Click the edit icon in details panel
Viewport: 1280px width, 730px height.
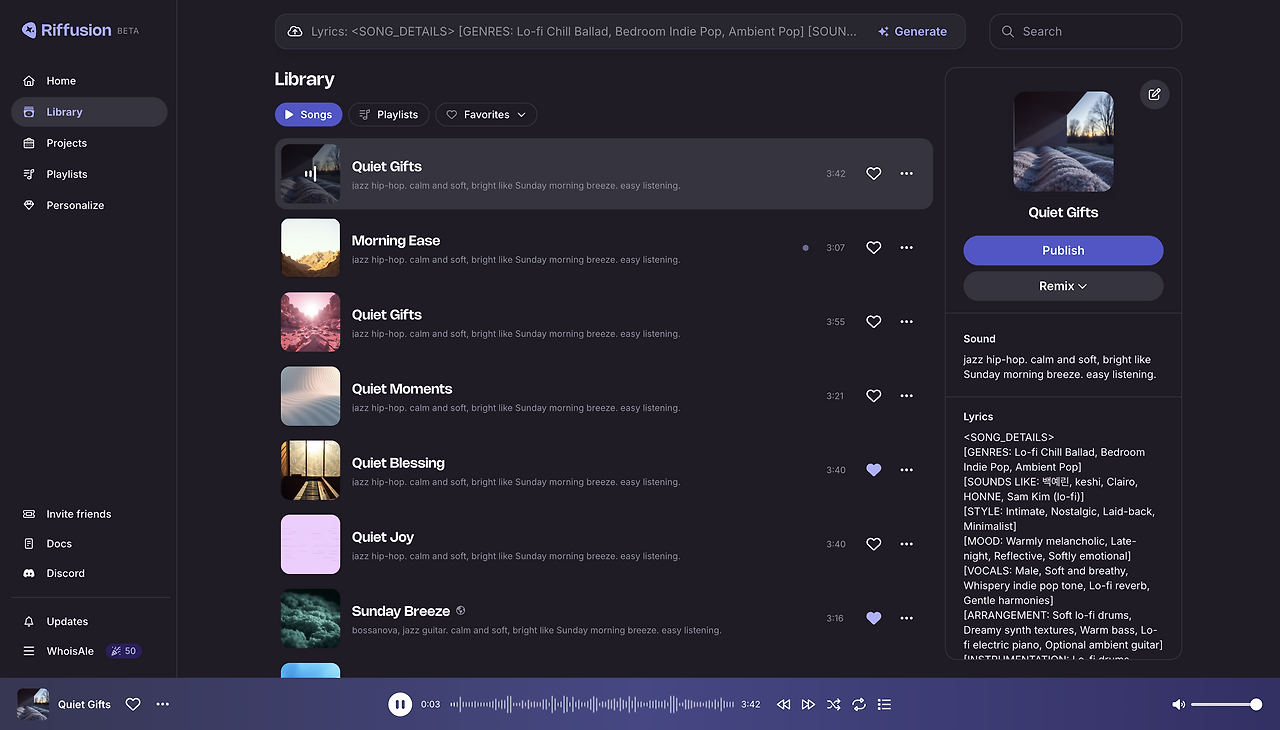click(x=1155, y=94)
